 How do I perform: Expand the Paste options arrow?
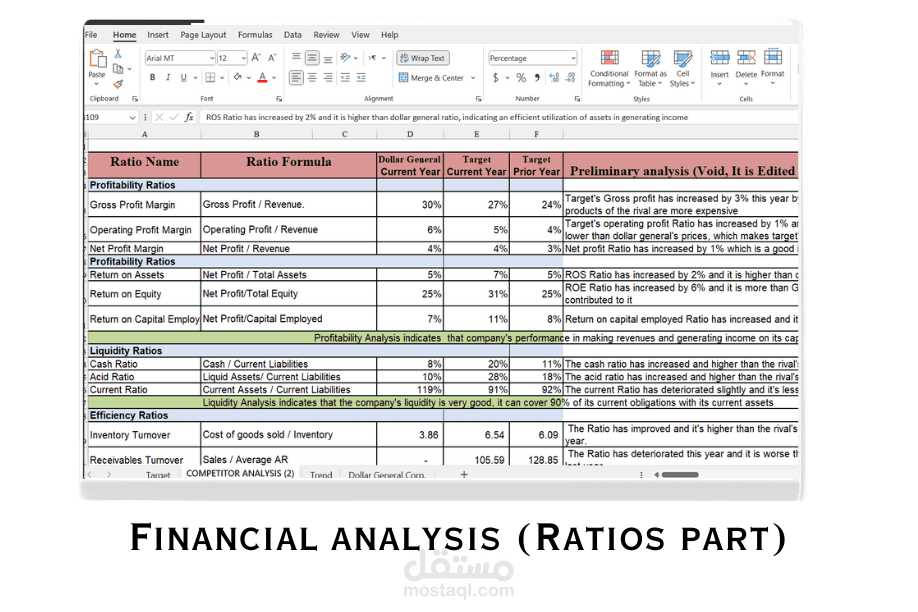(x=97, y=84)
